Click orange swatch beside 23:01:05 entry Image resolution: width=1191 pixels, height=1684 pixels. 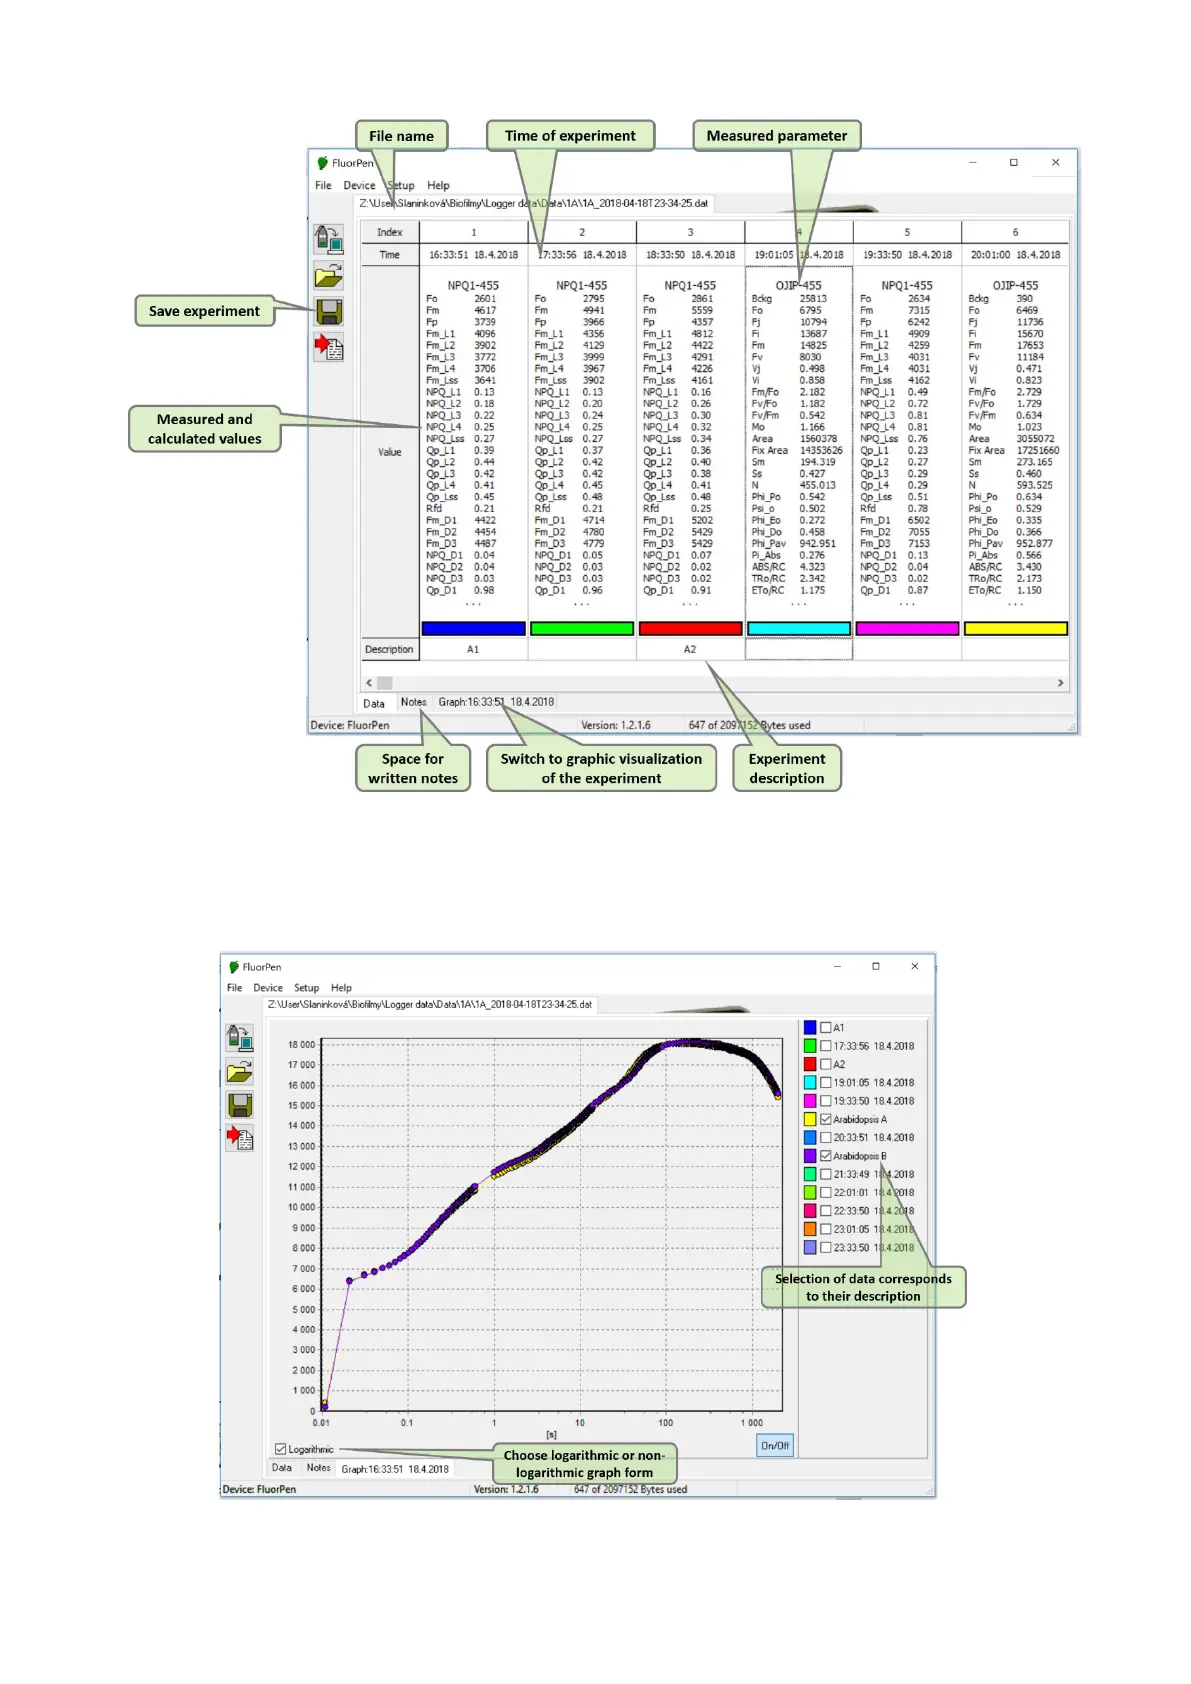pyautogui.click(x=810, y=1229)
